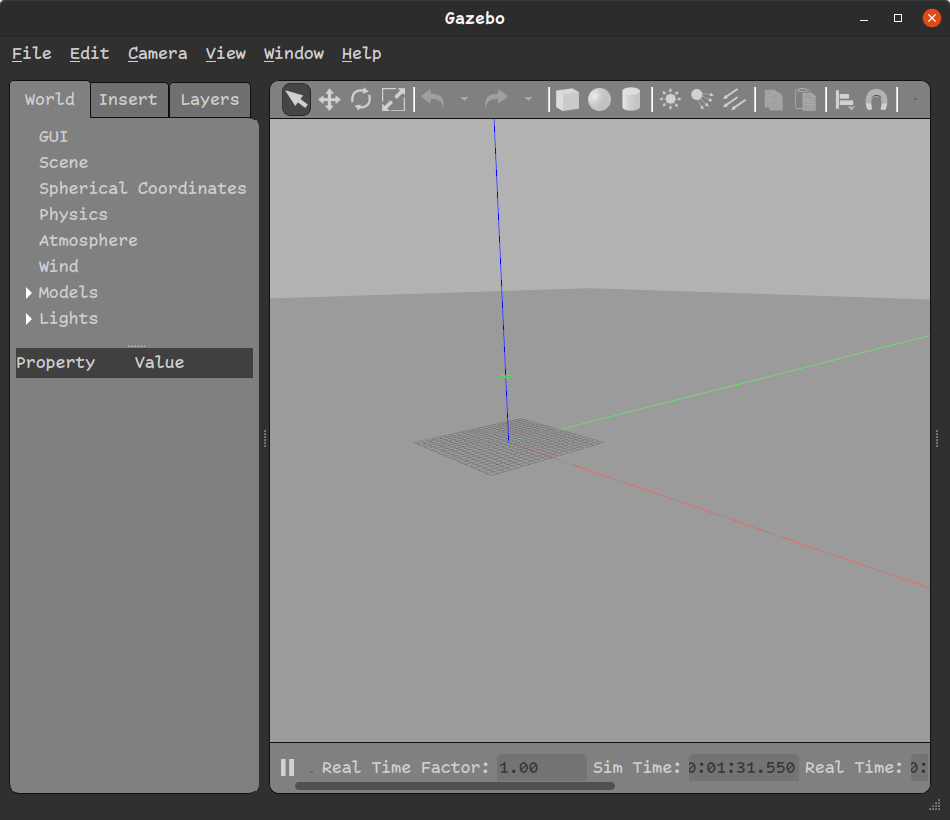Minimize the Gazebo window

[x=864, y=18]
